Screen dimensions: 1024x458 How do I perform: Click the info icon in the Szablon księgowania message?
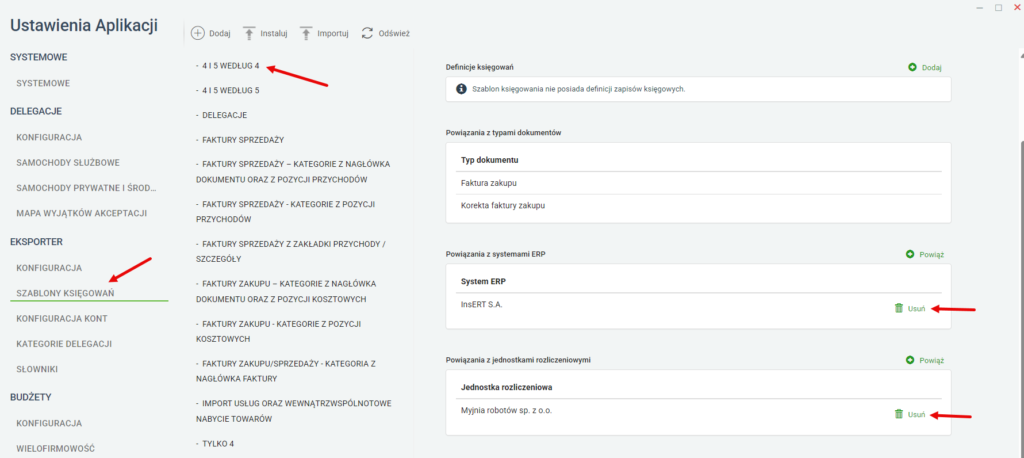[x=461, y=89]
